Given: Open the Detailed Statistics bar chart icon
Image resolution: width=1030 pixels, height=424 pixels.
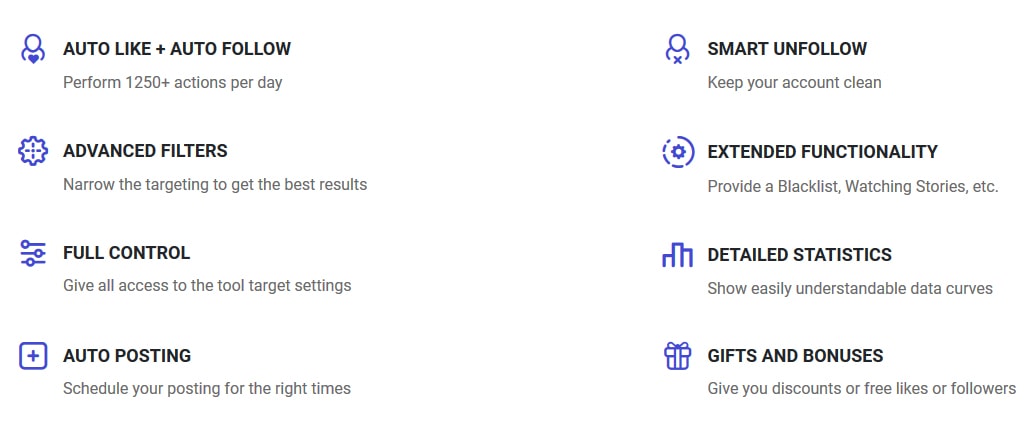Looking at the screenshot, I should click(677, 254).
